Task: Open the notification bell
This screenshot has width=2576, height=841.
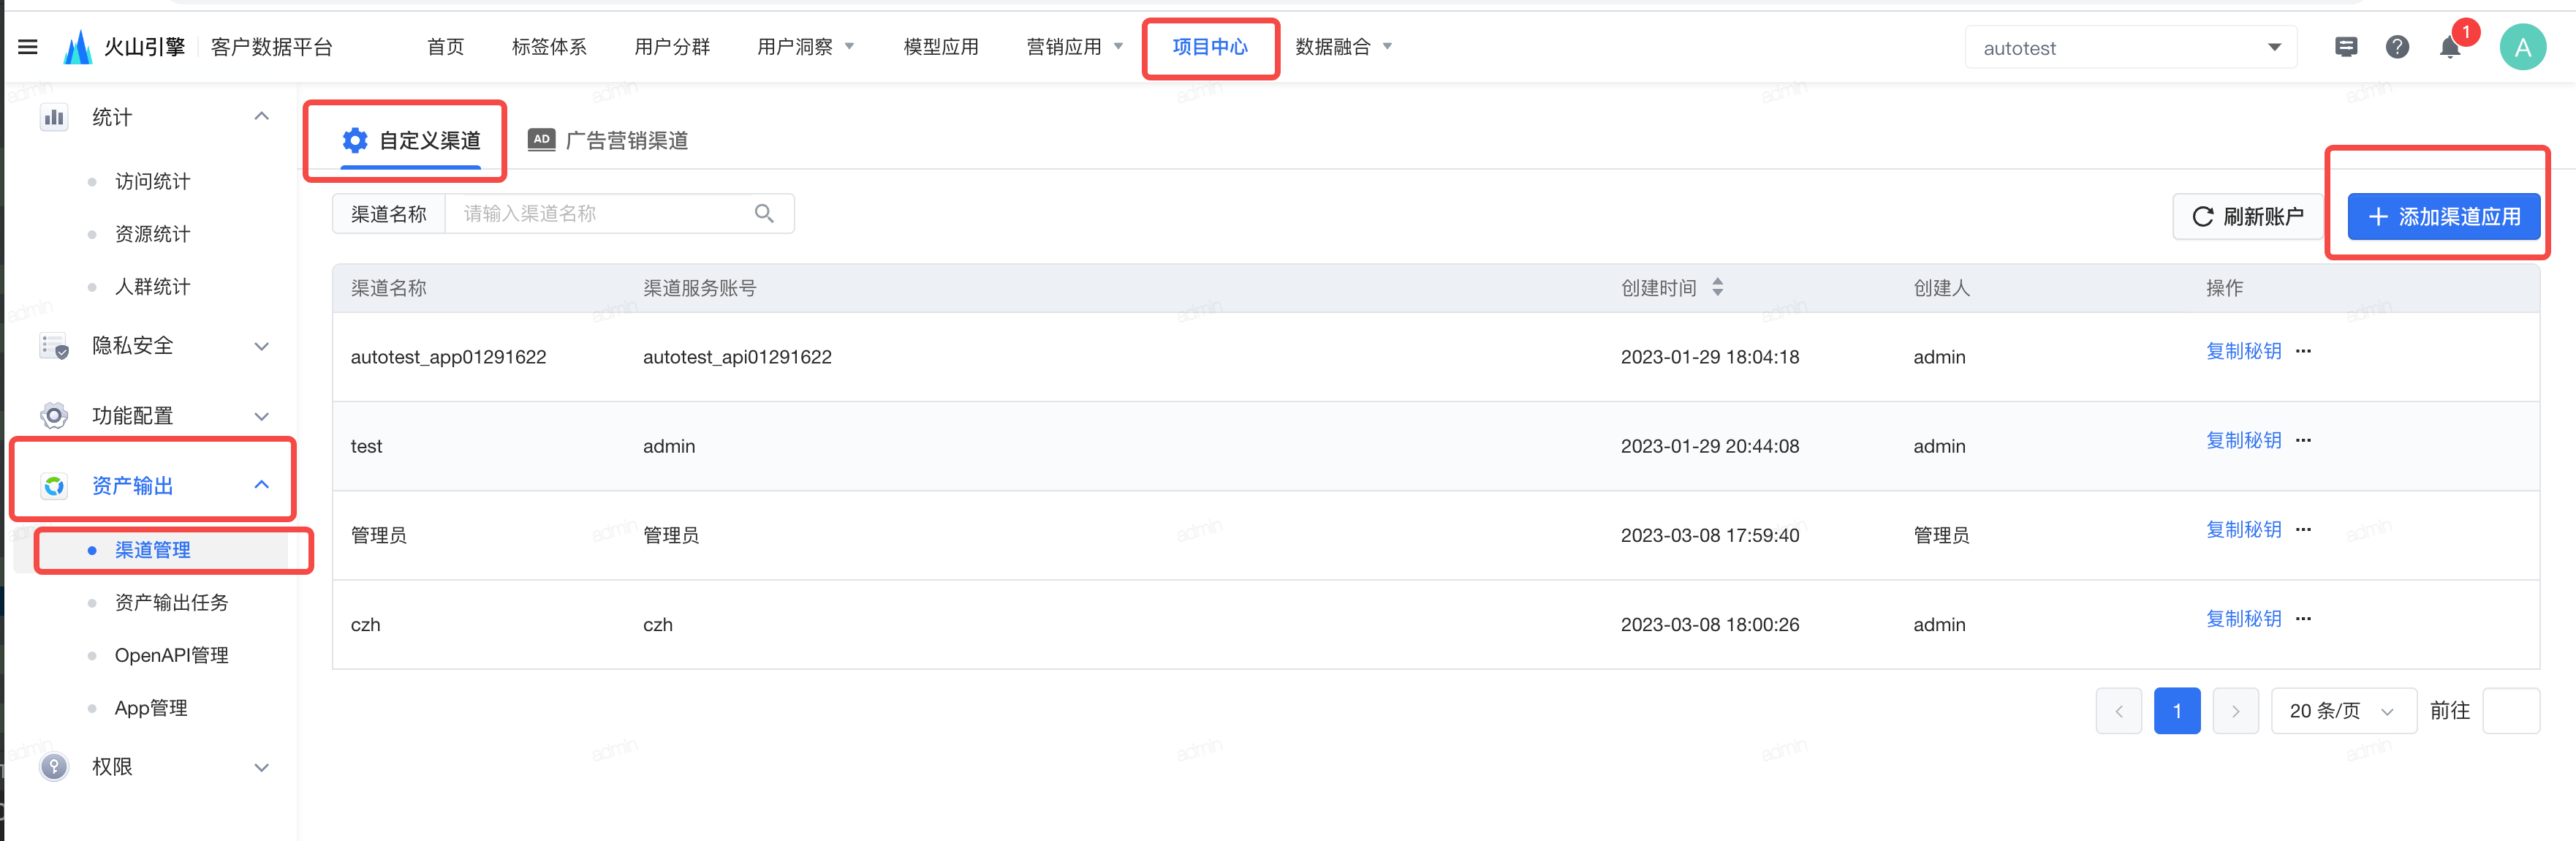Action: pos(2450,47)
